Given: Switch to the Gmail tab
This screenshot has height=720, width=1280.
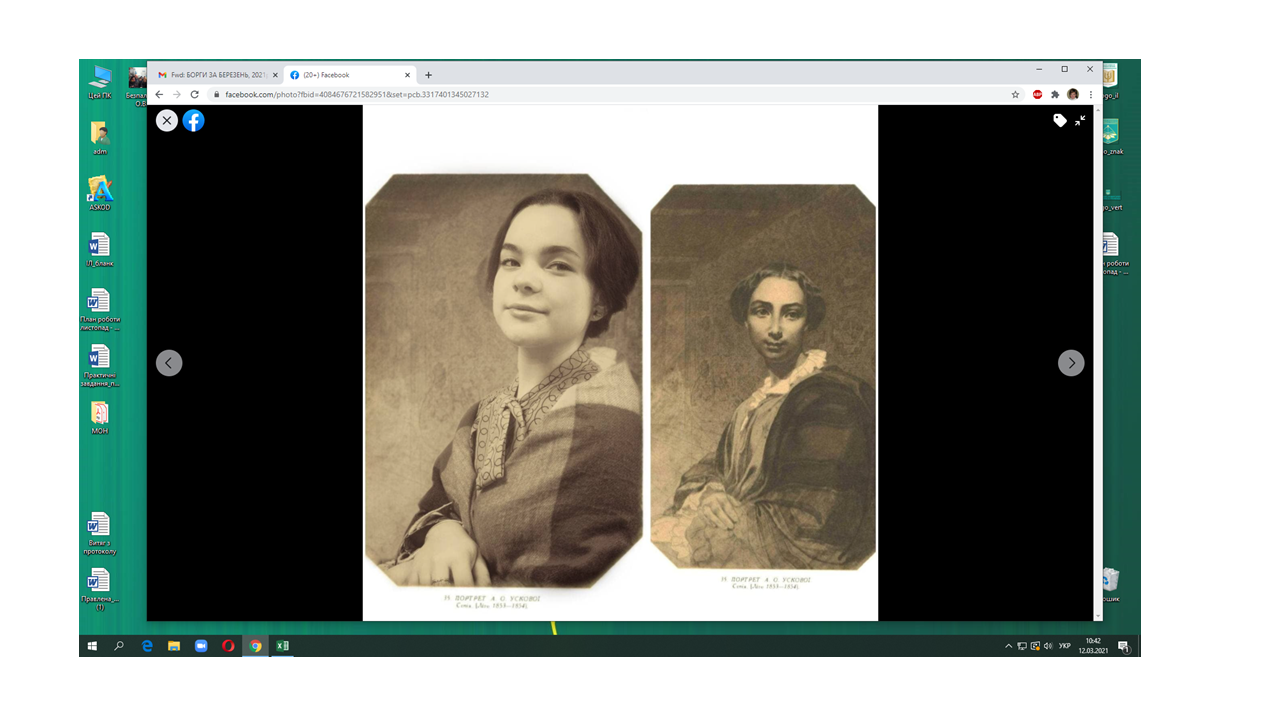Looking at the screenshot, I should click(x=214, y=75).
